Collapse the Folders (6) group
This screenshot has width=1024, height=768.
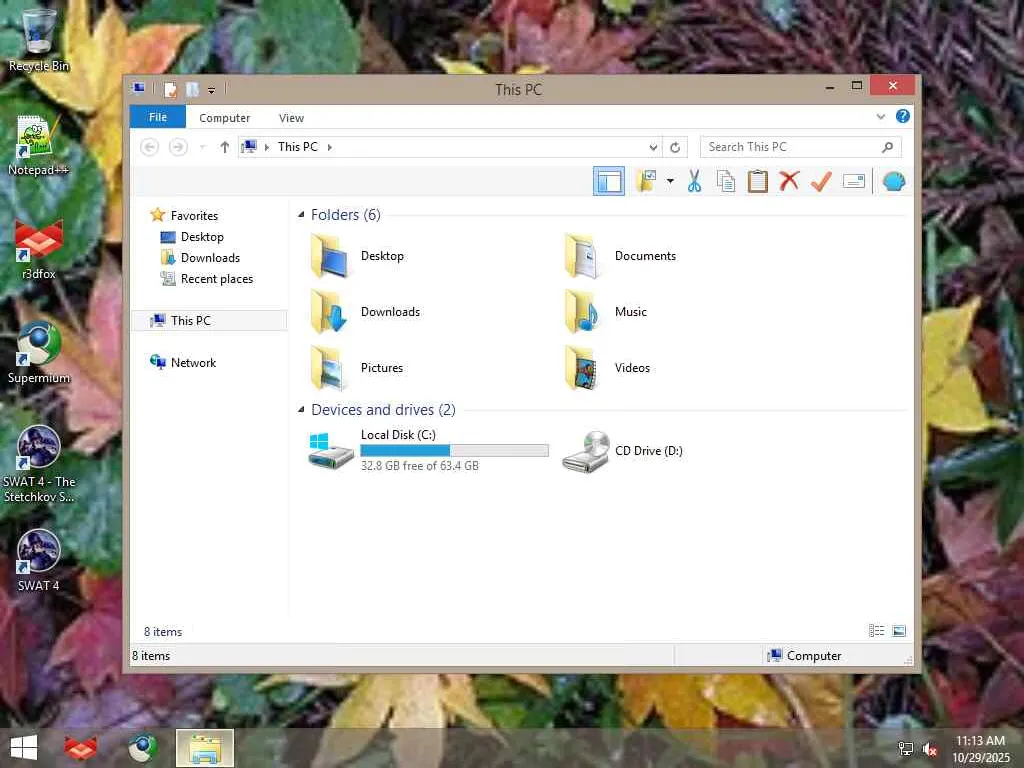[x=301, y=215]
